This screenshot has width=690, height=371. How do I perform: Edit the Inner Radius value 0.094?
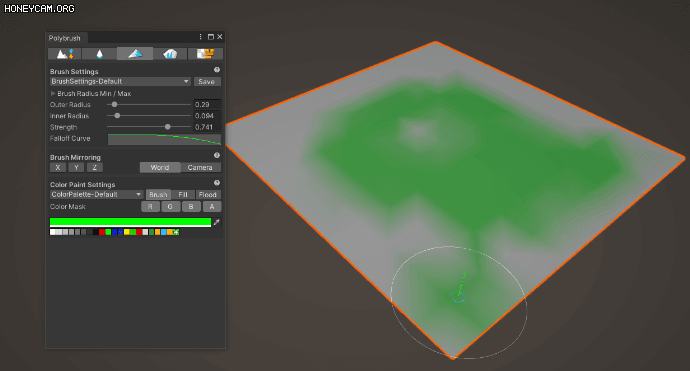207,116
